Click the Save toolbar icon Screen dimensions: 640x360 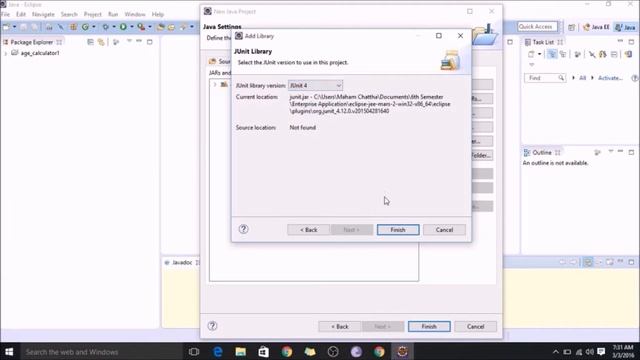(23, 27)
